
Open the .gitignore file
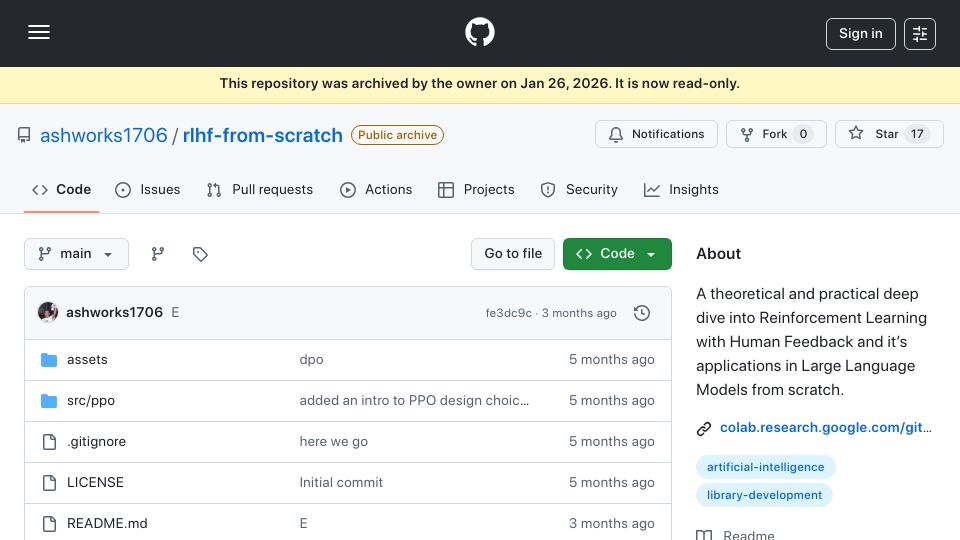(96, 441)
